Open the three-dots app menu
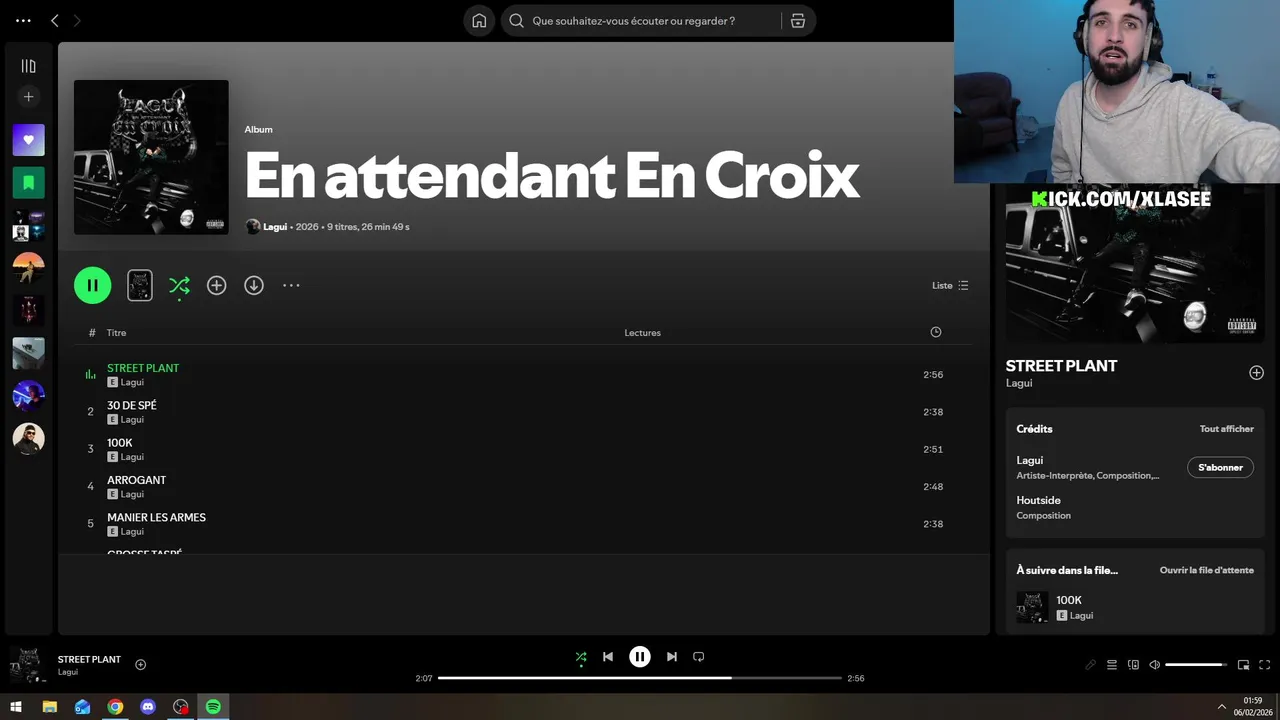This screenshot has height=720, width=1280. coord(24,20)
